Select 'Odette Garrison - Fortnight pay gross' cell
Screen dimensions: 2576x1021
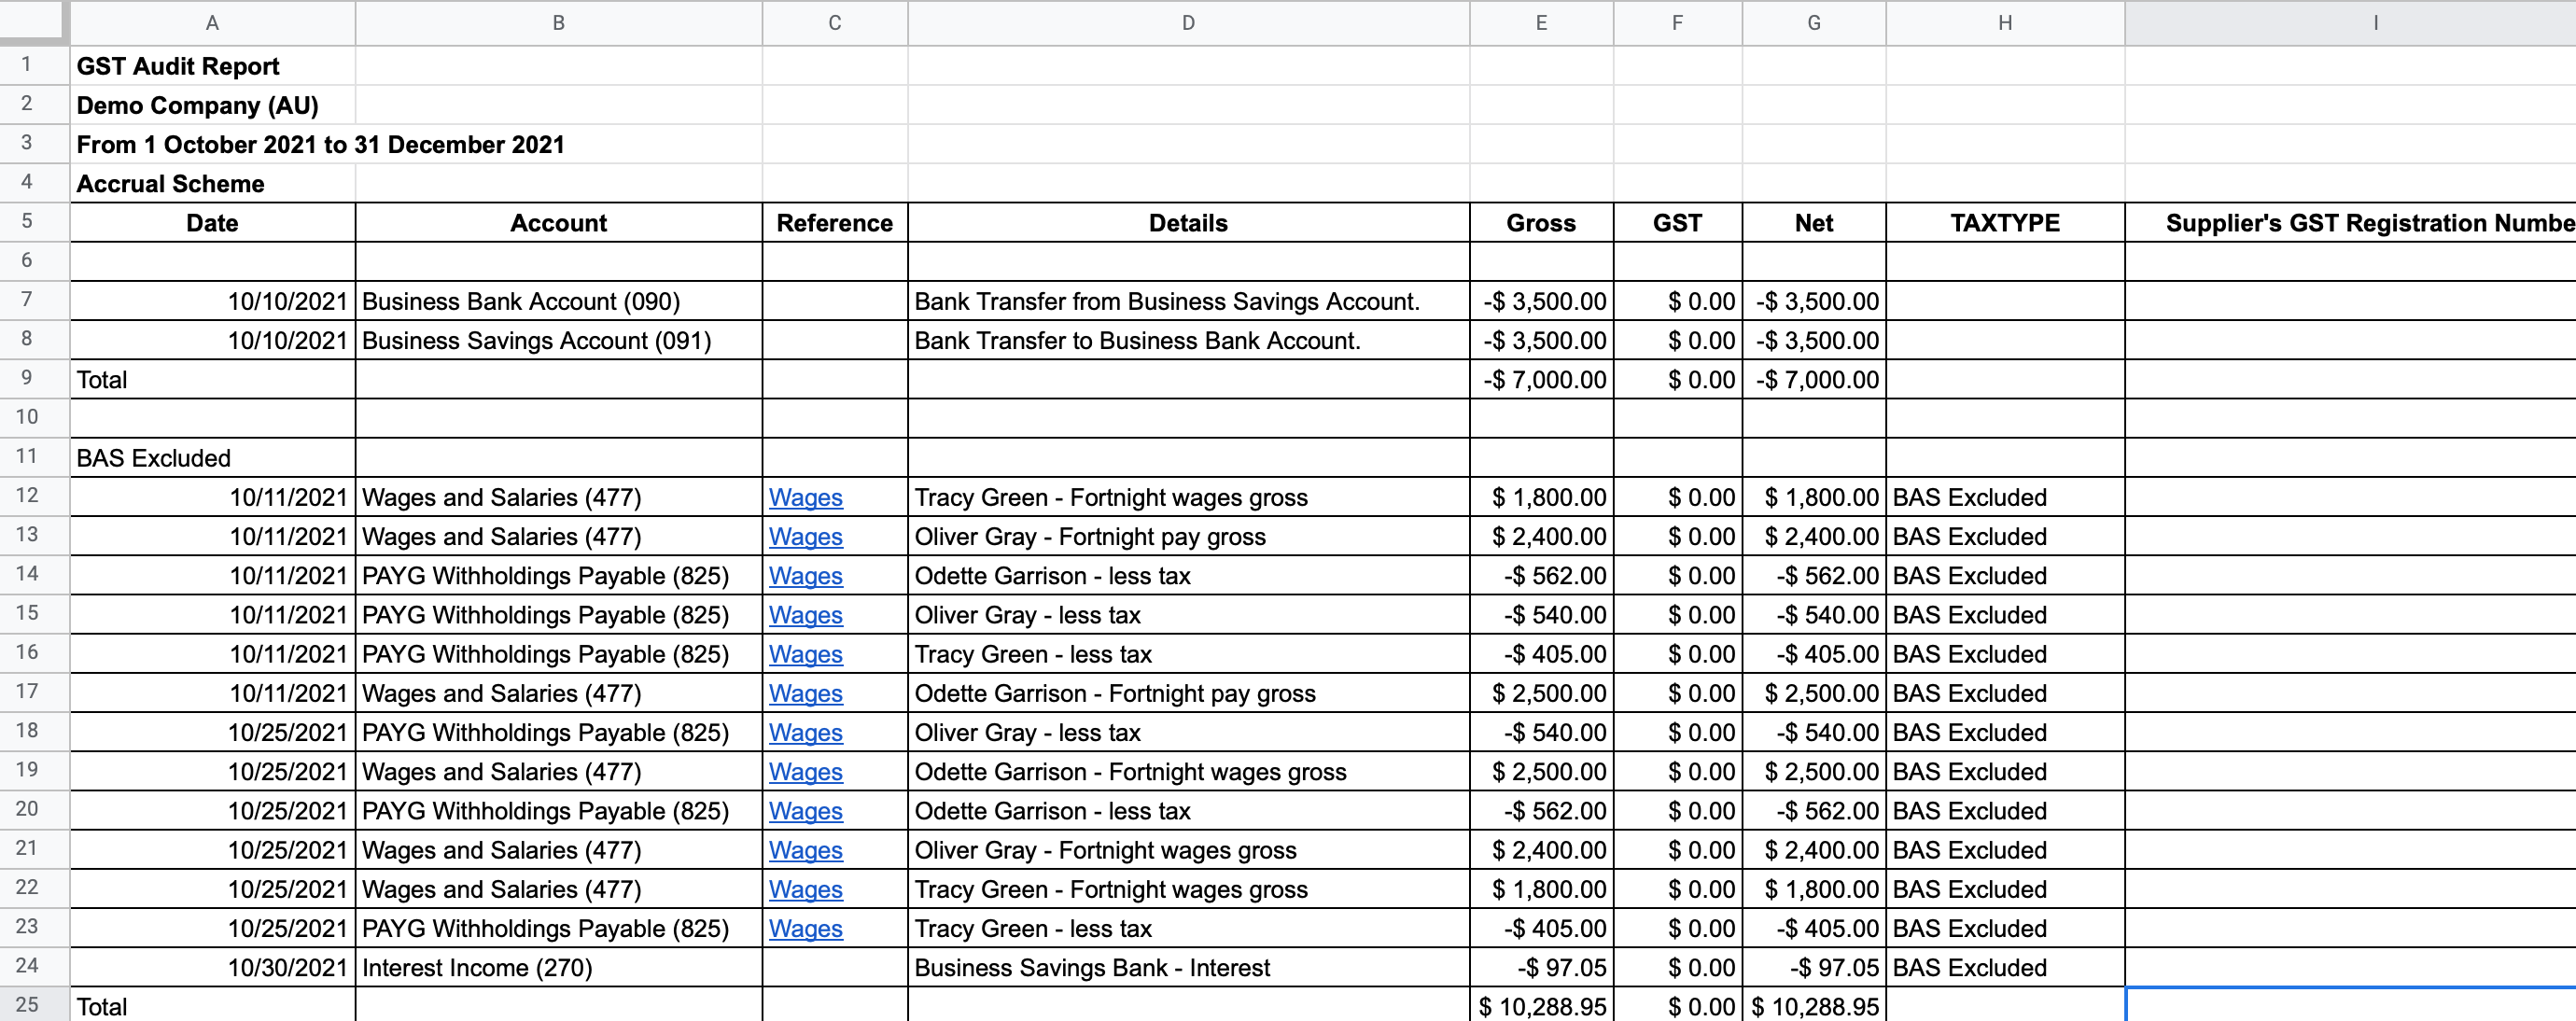1188,693
